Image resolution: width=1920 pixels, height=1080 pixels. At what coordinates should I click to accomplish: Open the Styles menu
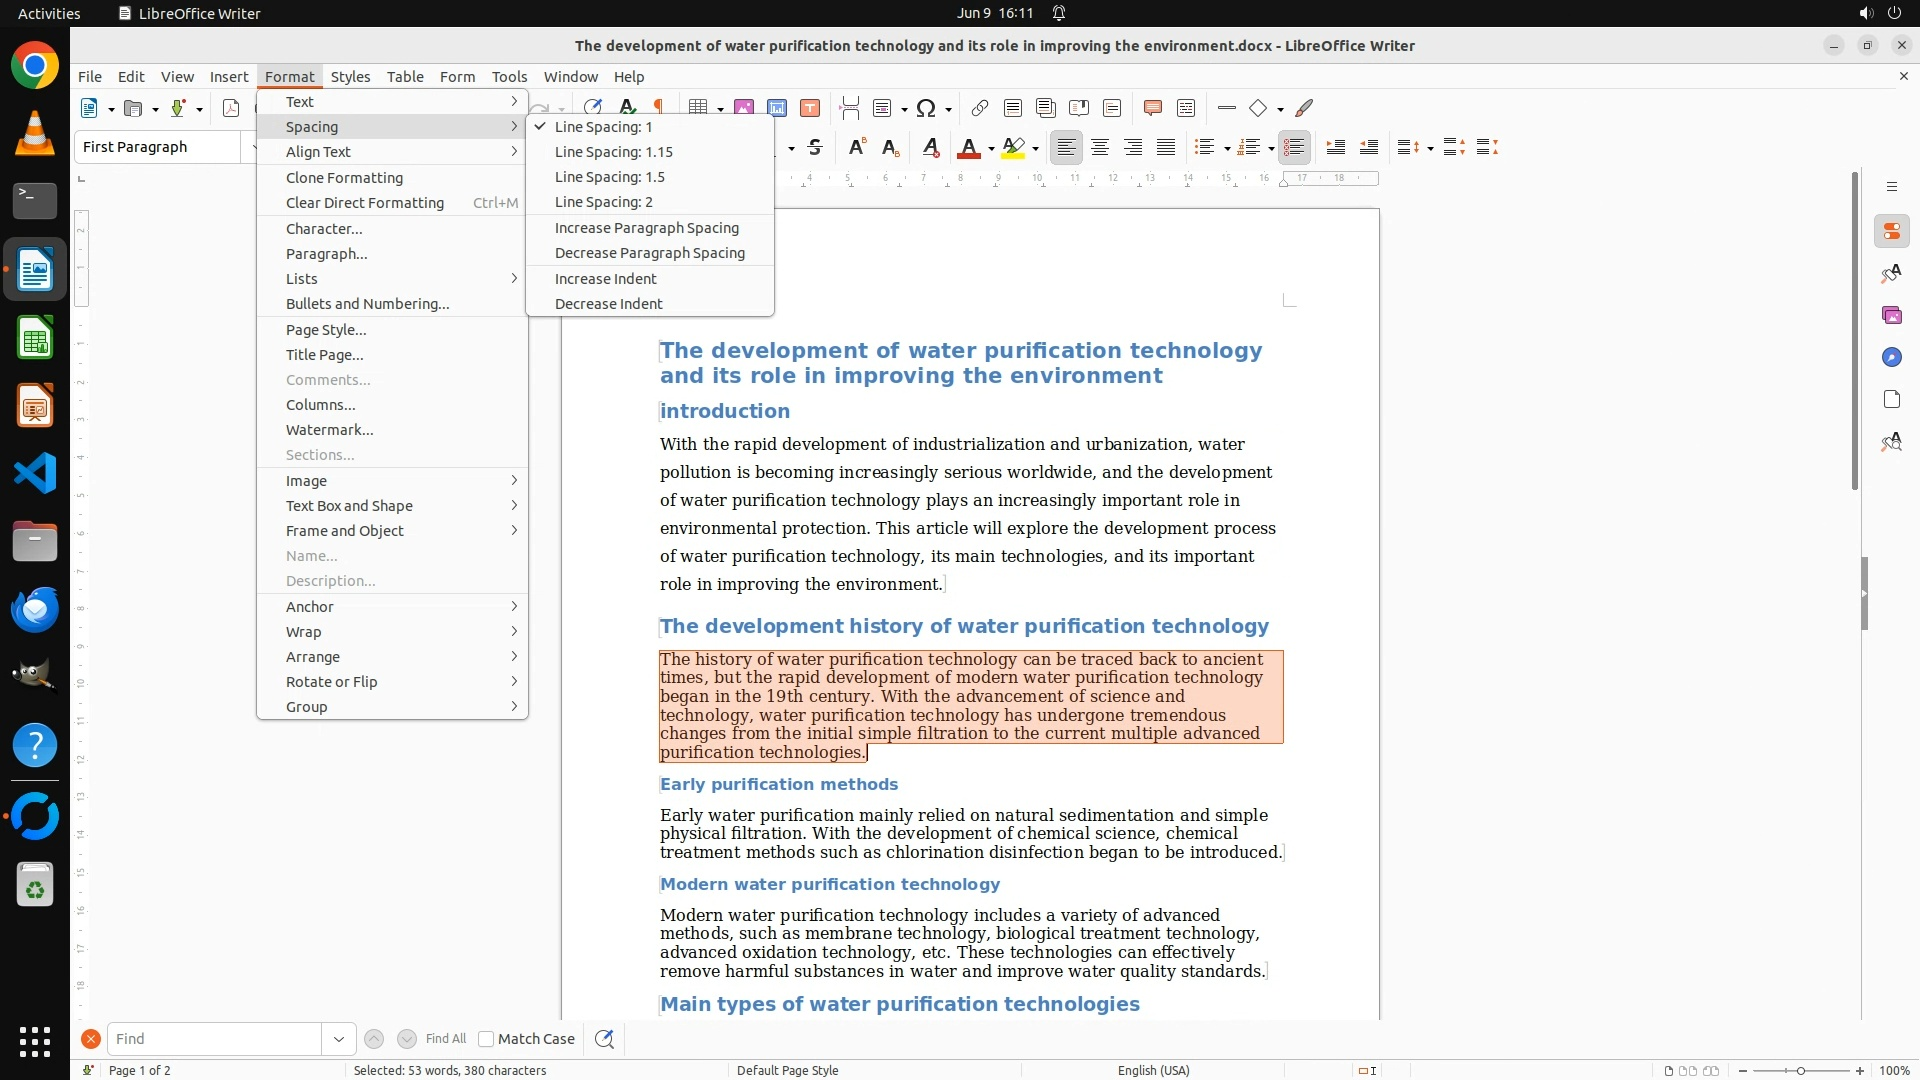[x=350, y=77]
